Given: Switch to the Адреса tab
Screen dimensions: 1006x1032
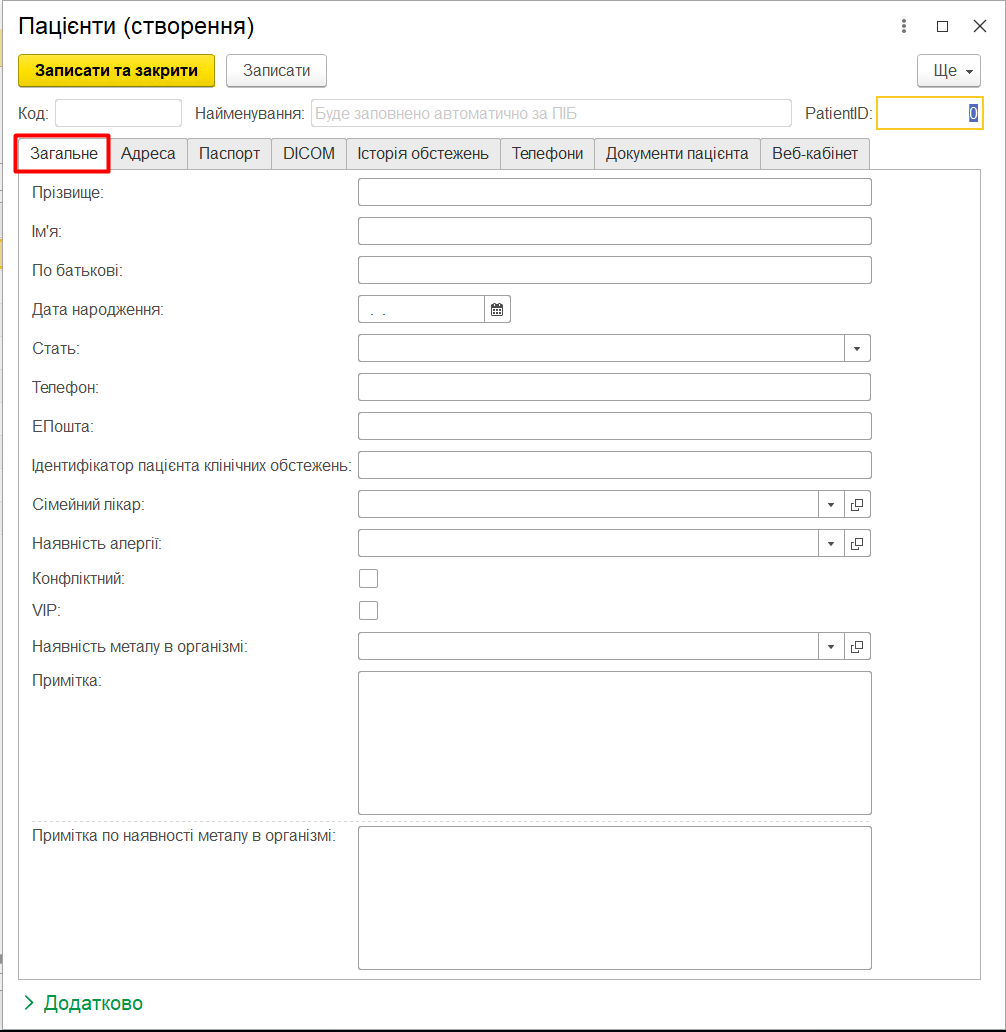Looking at the screenshot, I should click(148, 154).
